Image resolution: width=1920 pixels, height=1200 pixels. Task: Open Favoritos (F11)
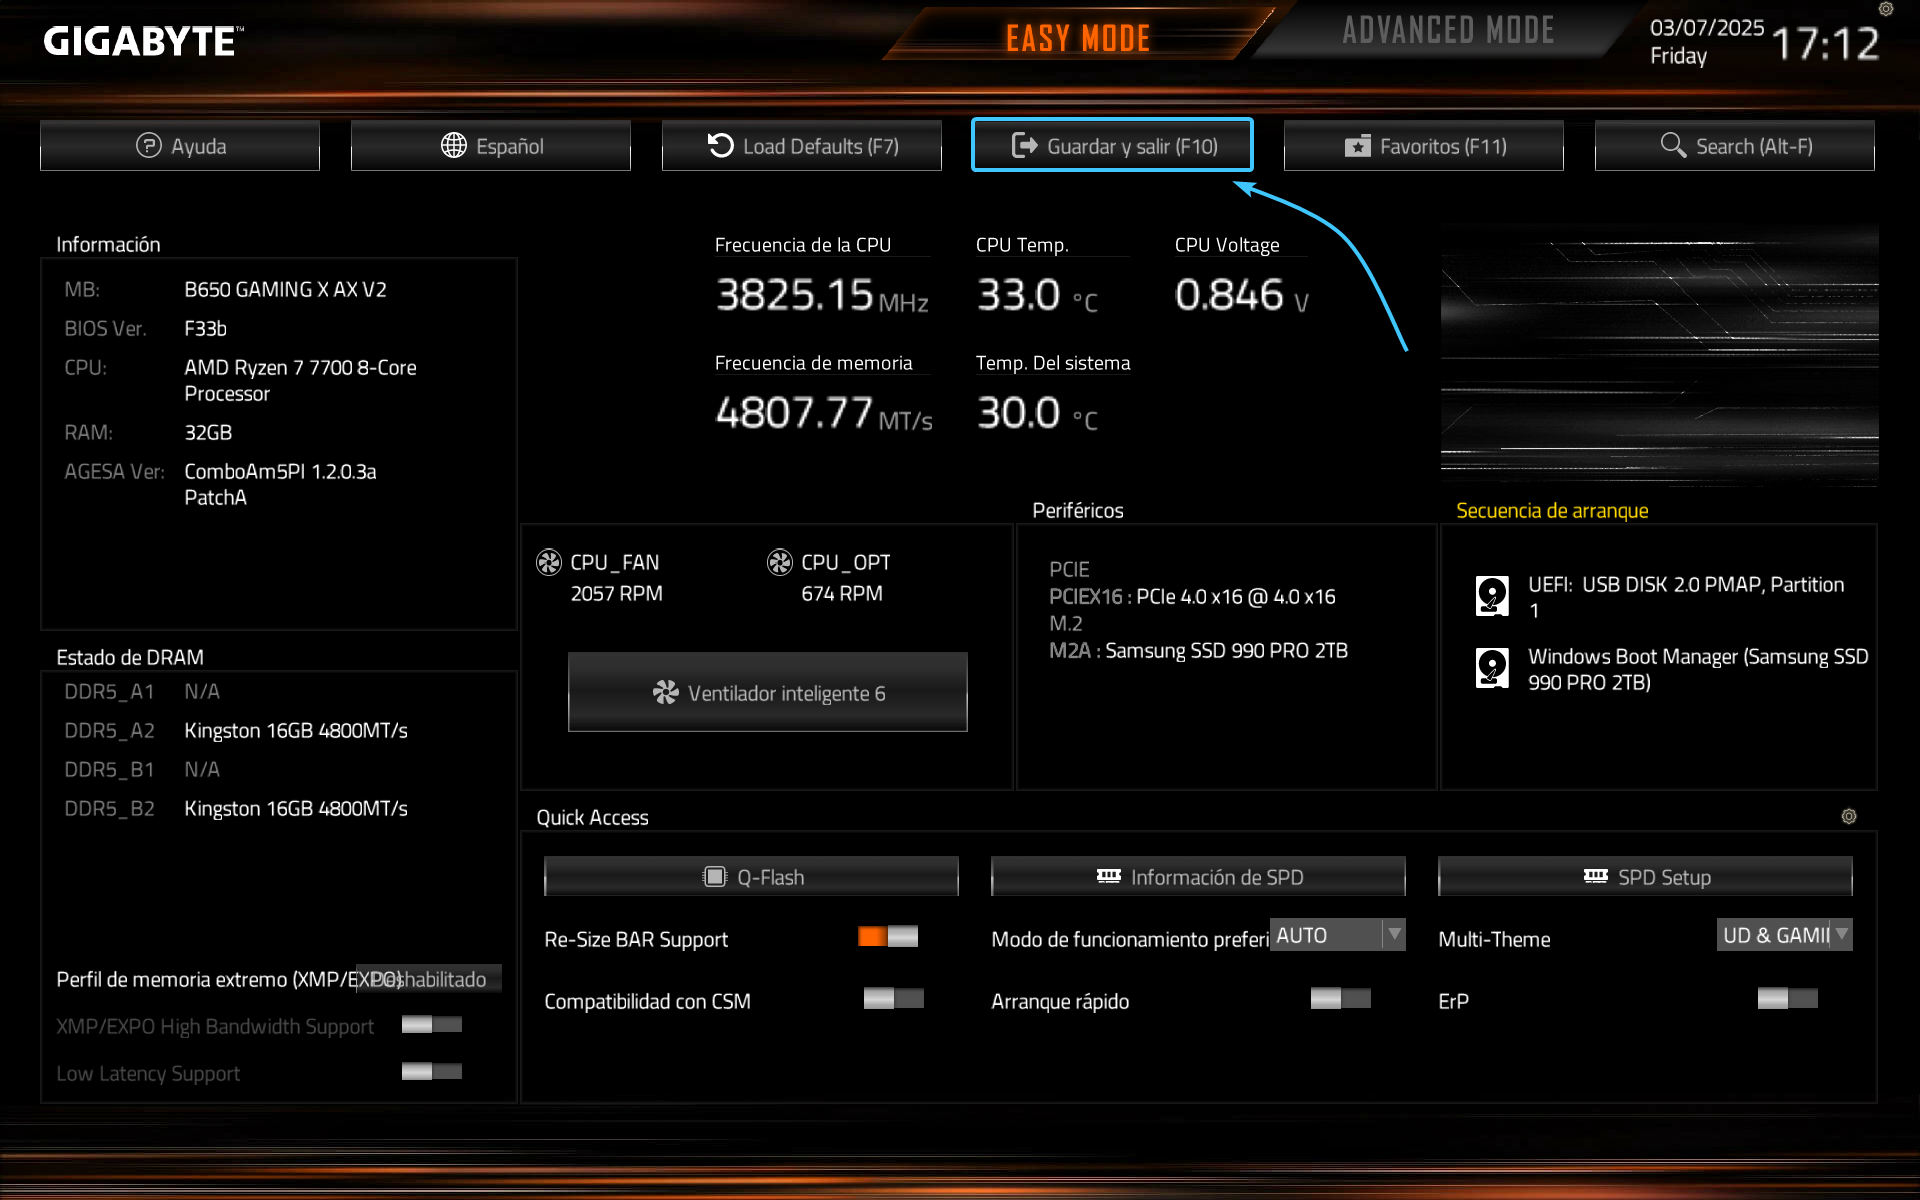pos(1424,146)
